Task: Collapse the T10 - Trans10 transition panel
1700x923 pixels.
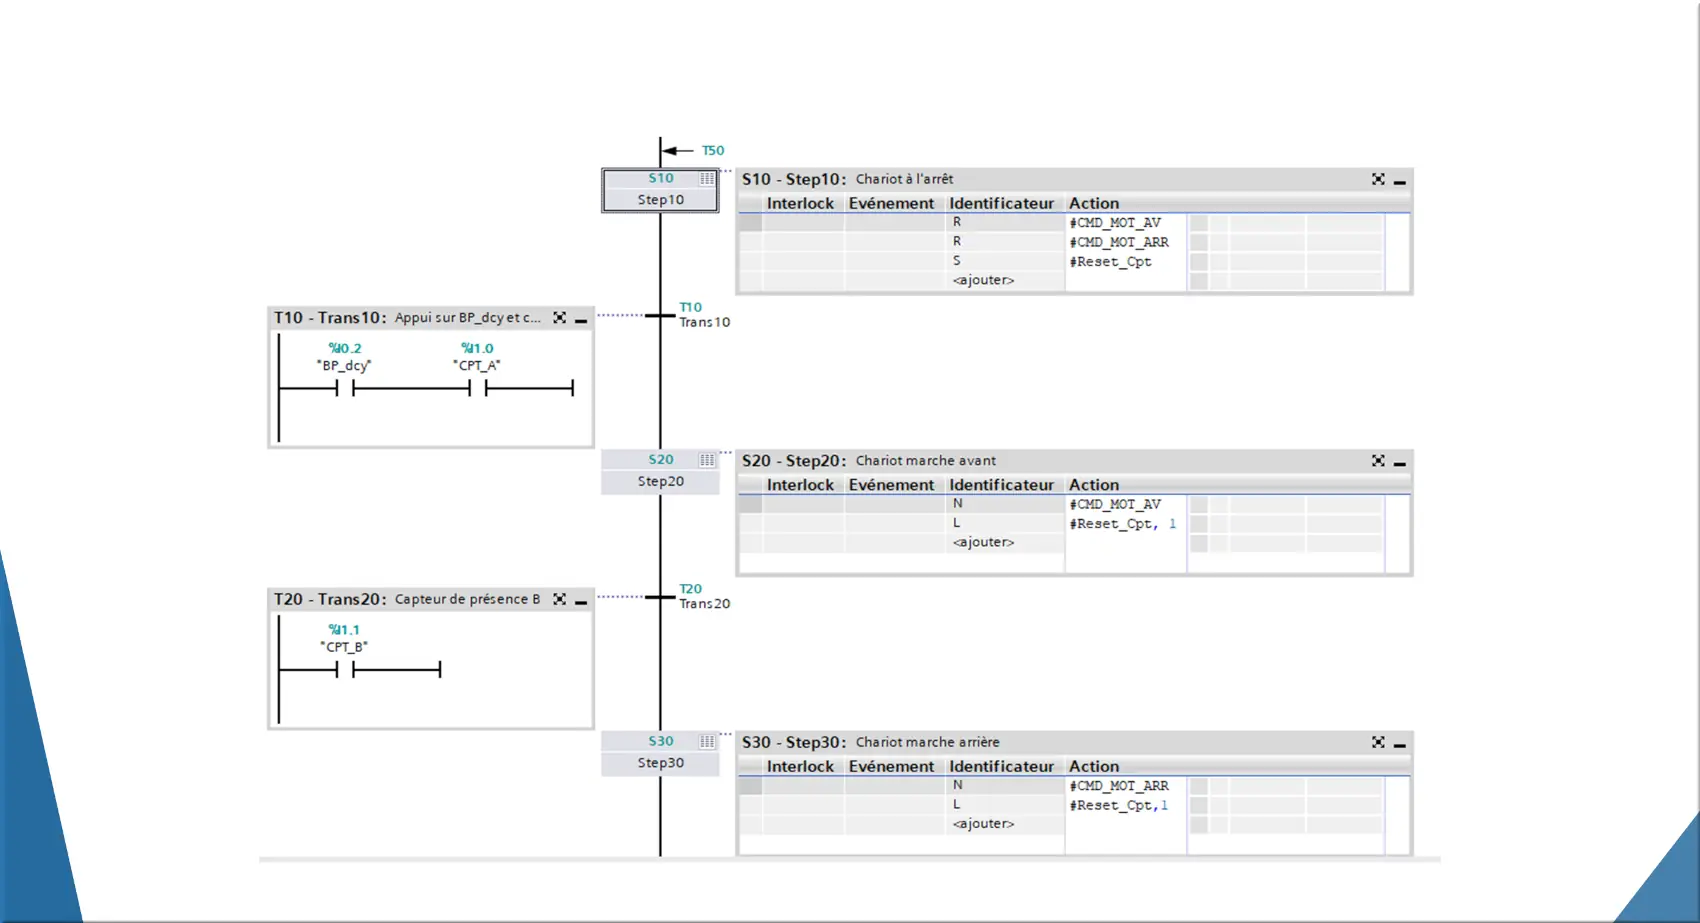Action: (581, 321)
